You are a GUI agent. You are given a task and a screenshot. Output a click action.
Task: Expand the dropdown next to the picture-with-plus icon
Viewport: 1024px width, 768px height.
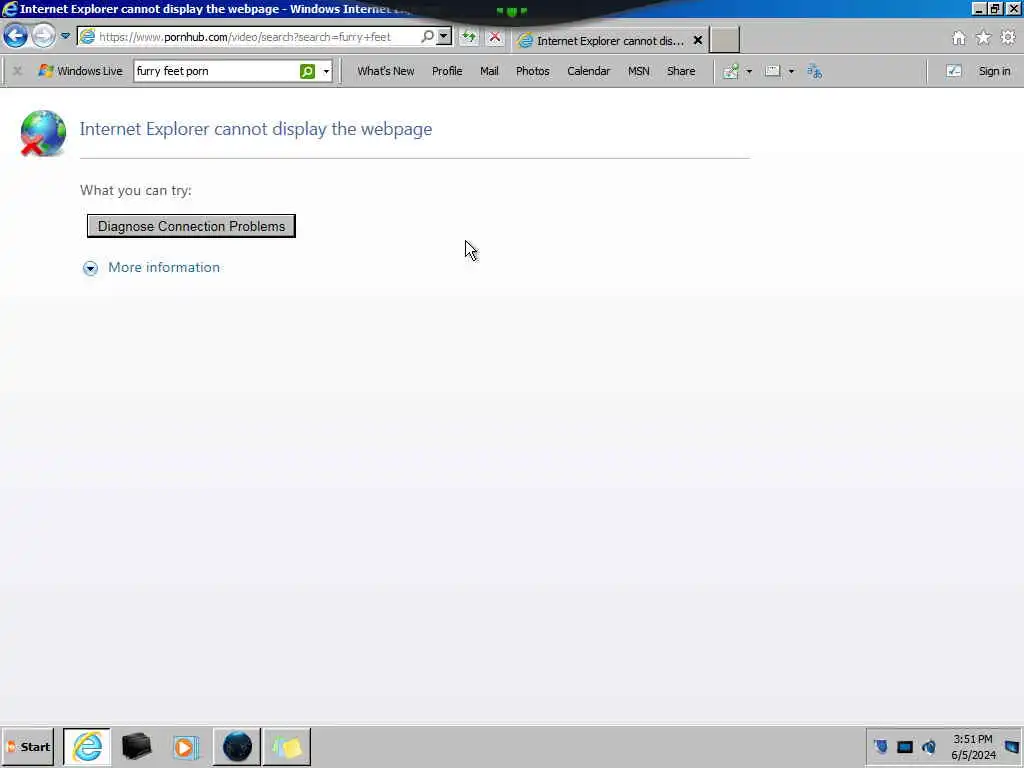[749, 71]
